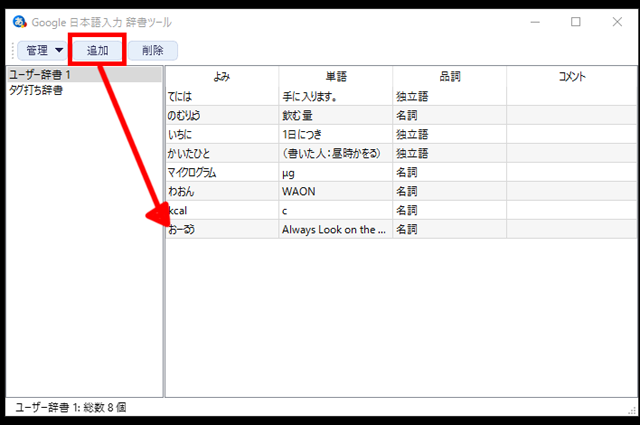The image size is (640, 425).
Task: Select the マイクログラム reading cell
Action: click(x=222, y=172)
